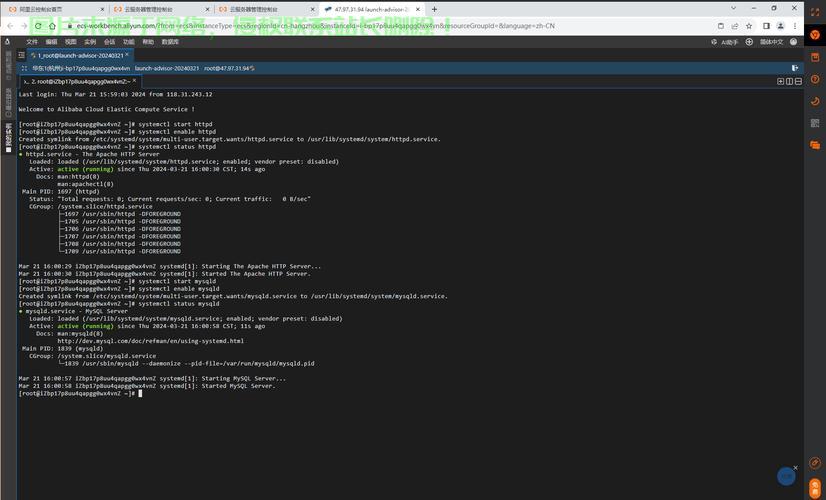This screenshot has width=826, height=500.
Task: Click the orange archive box icon in sidebar
Action: 814,59
